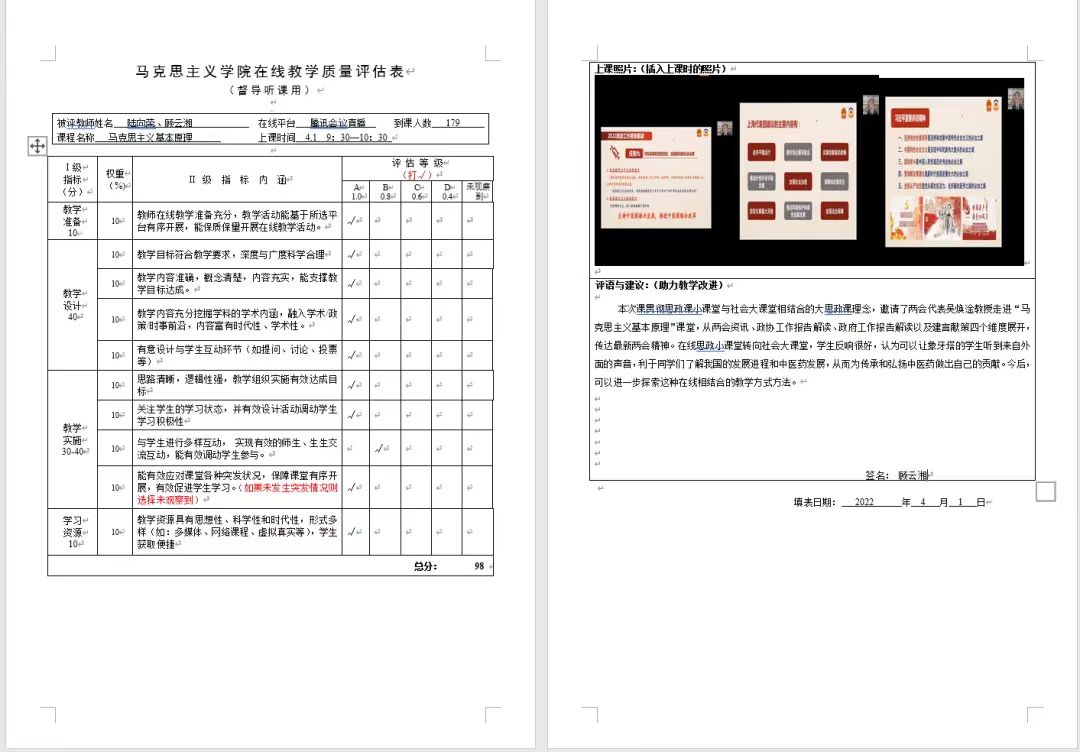1080x752 pixels.
Task: Click the total score 98
Action: click(x=479, y=566)
